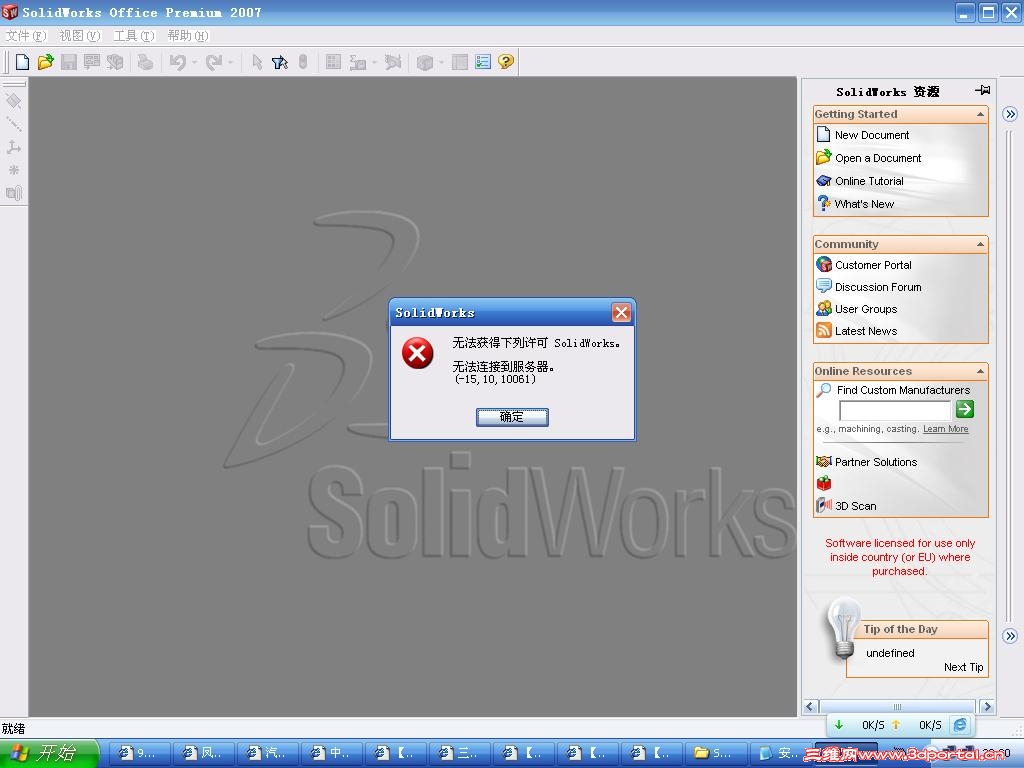The image size is (1024, 768).
Task: Open the Redo dropdown arrow
Action: pos(231,62)
